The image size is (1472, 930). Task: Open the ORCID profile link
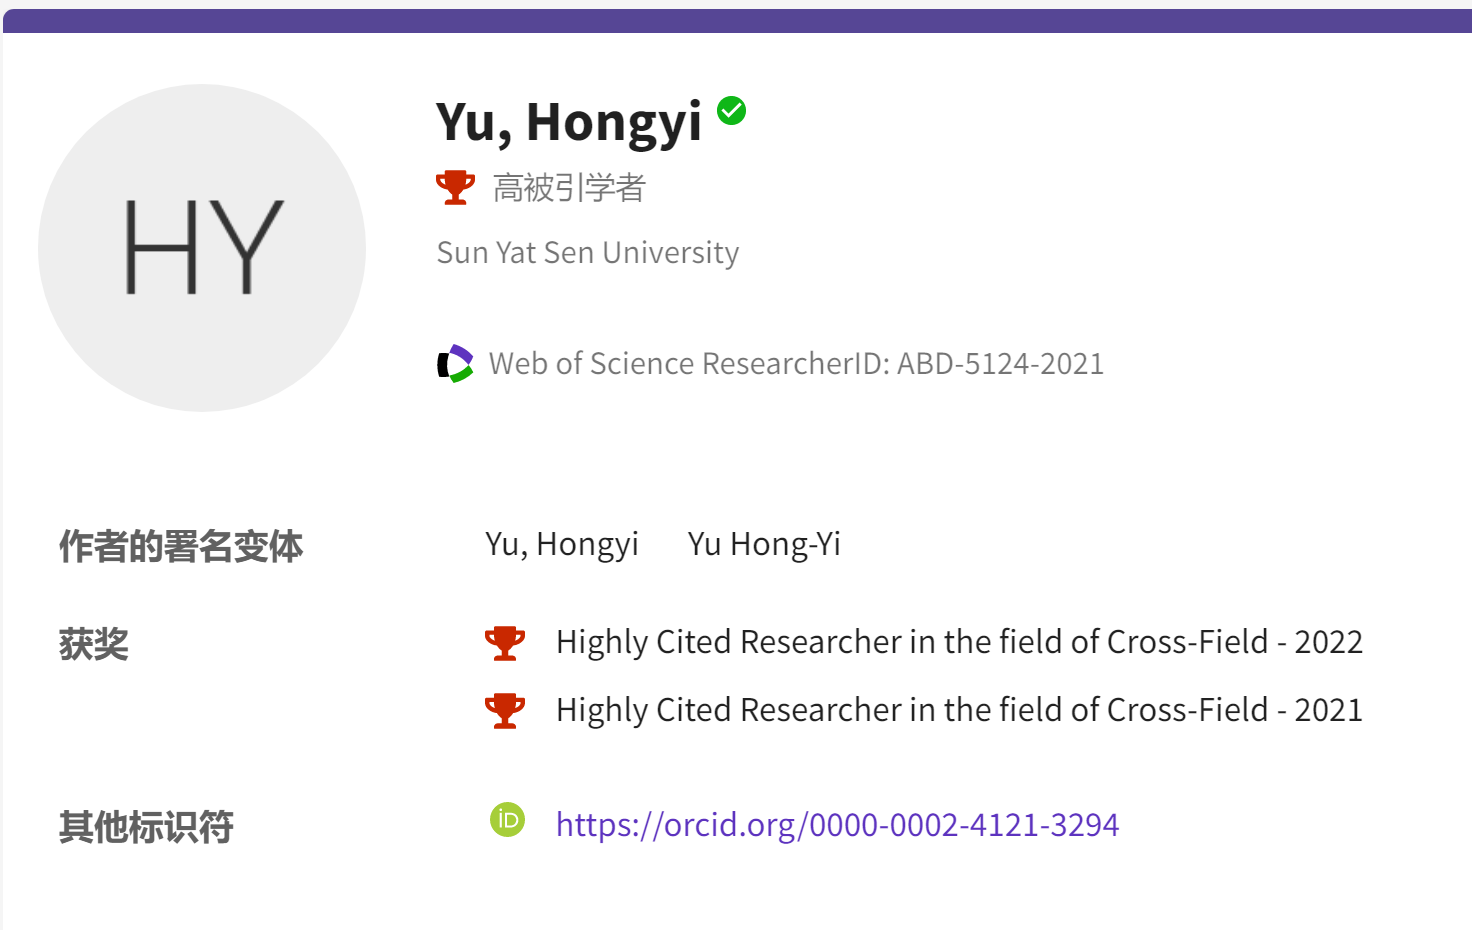837,825
